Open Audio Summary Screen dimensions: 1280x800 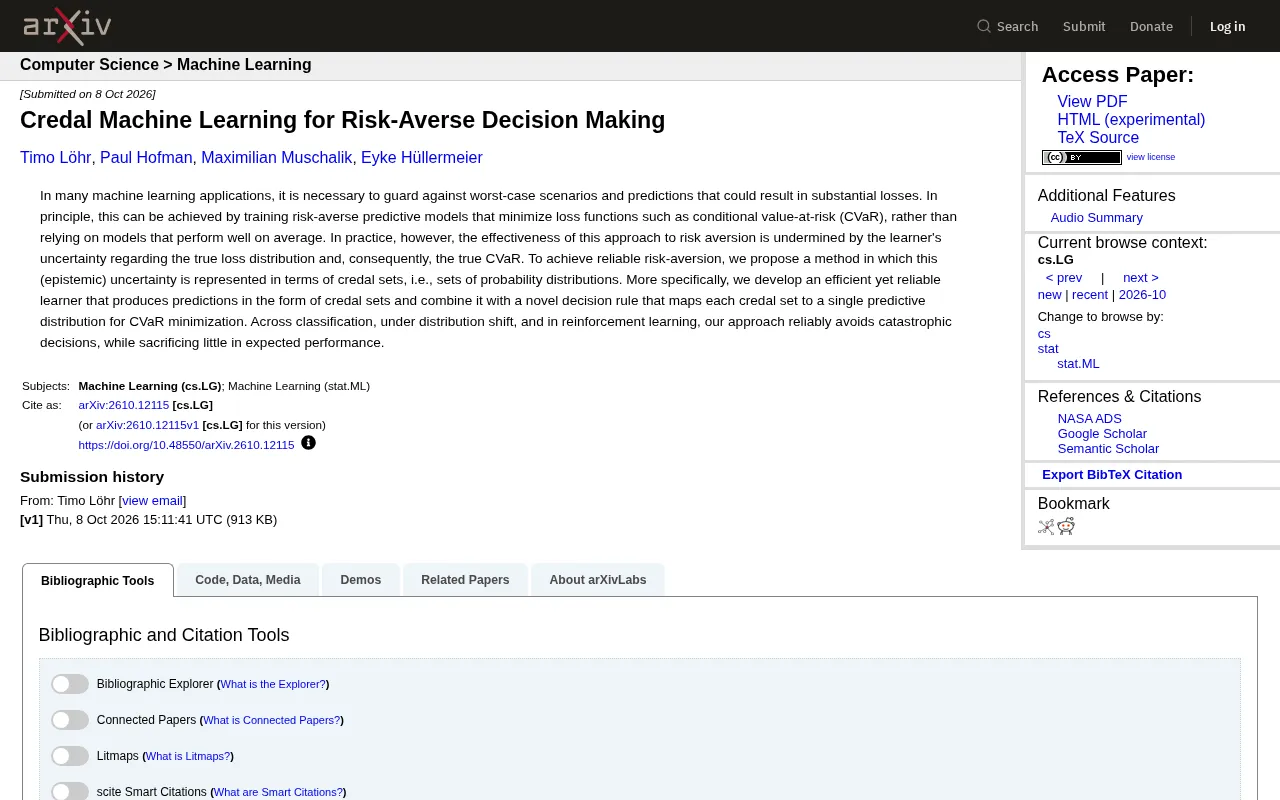click(x=1096, y=218)
